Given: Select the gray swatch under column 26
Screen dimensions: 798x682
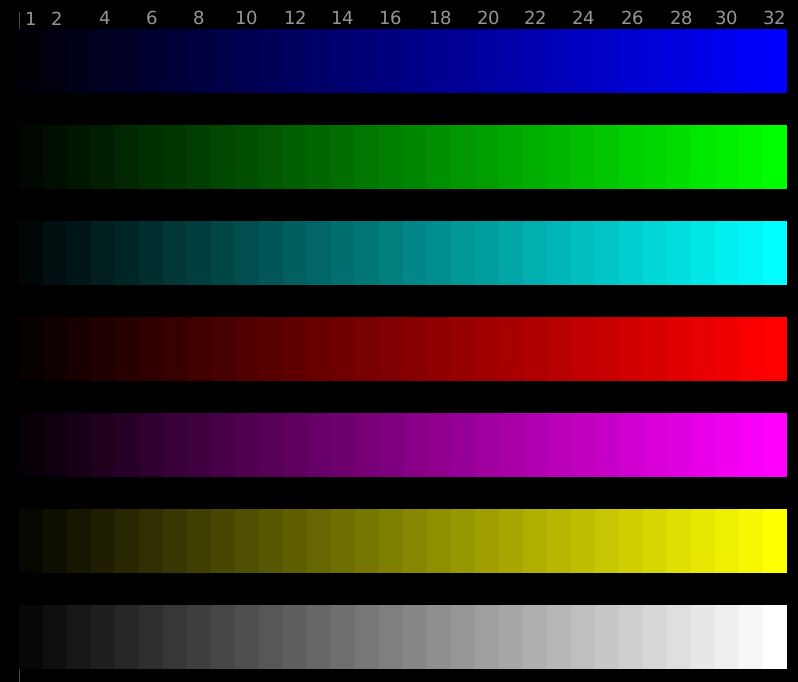Looking at the screenshot, I should [631, 637].
